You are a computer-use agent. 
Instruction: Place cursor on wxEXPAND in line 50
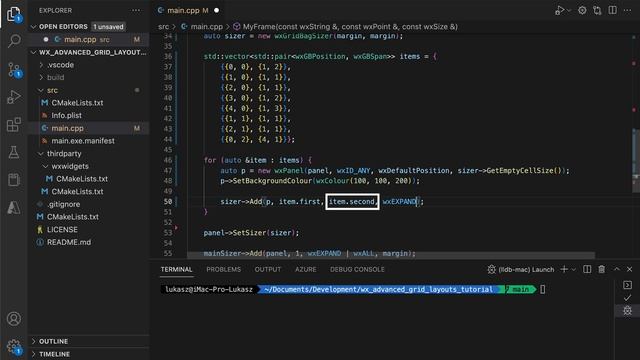[399, 201]
